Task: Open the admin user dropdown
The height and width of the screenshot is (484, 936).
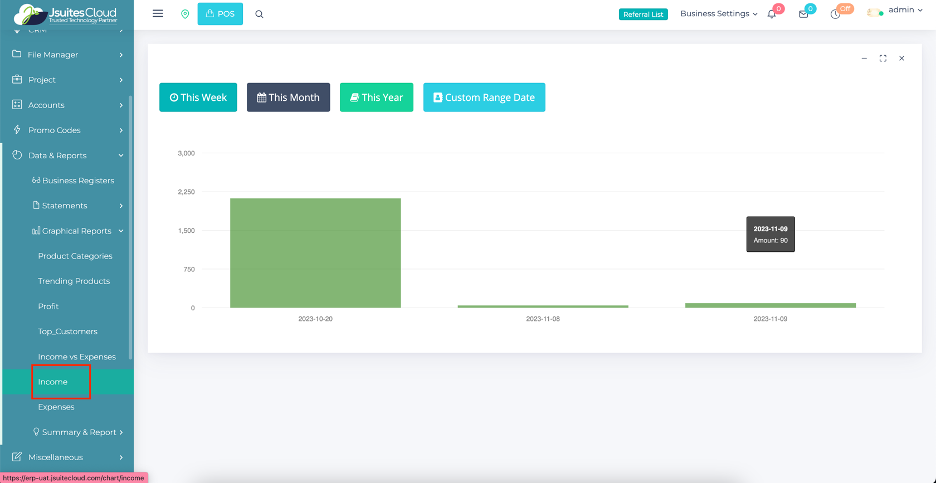Action: click(896, 11)
